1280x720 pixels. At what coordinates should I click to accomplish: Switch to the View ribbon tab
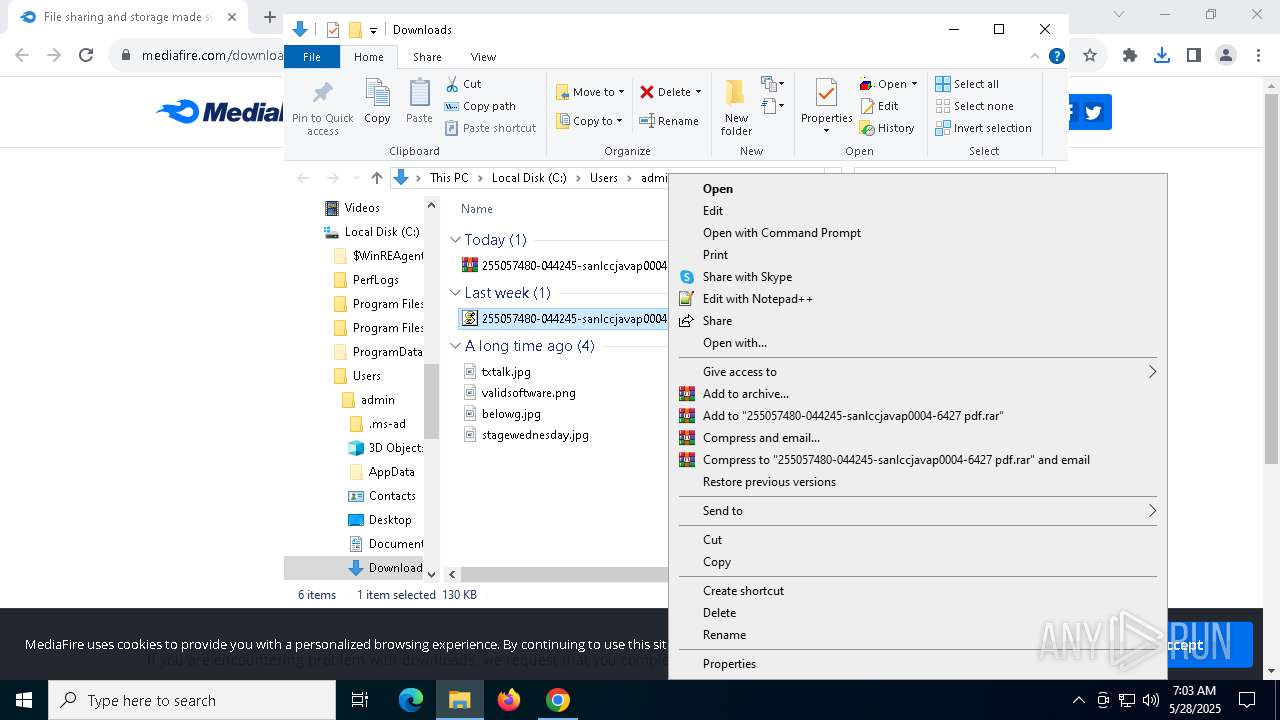pyautogui.click(x=483, y=57)
